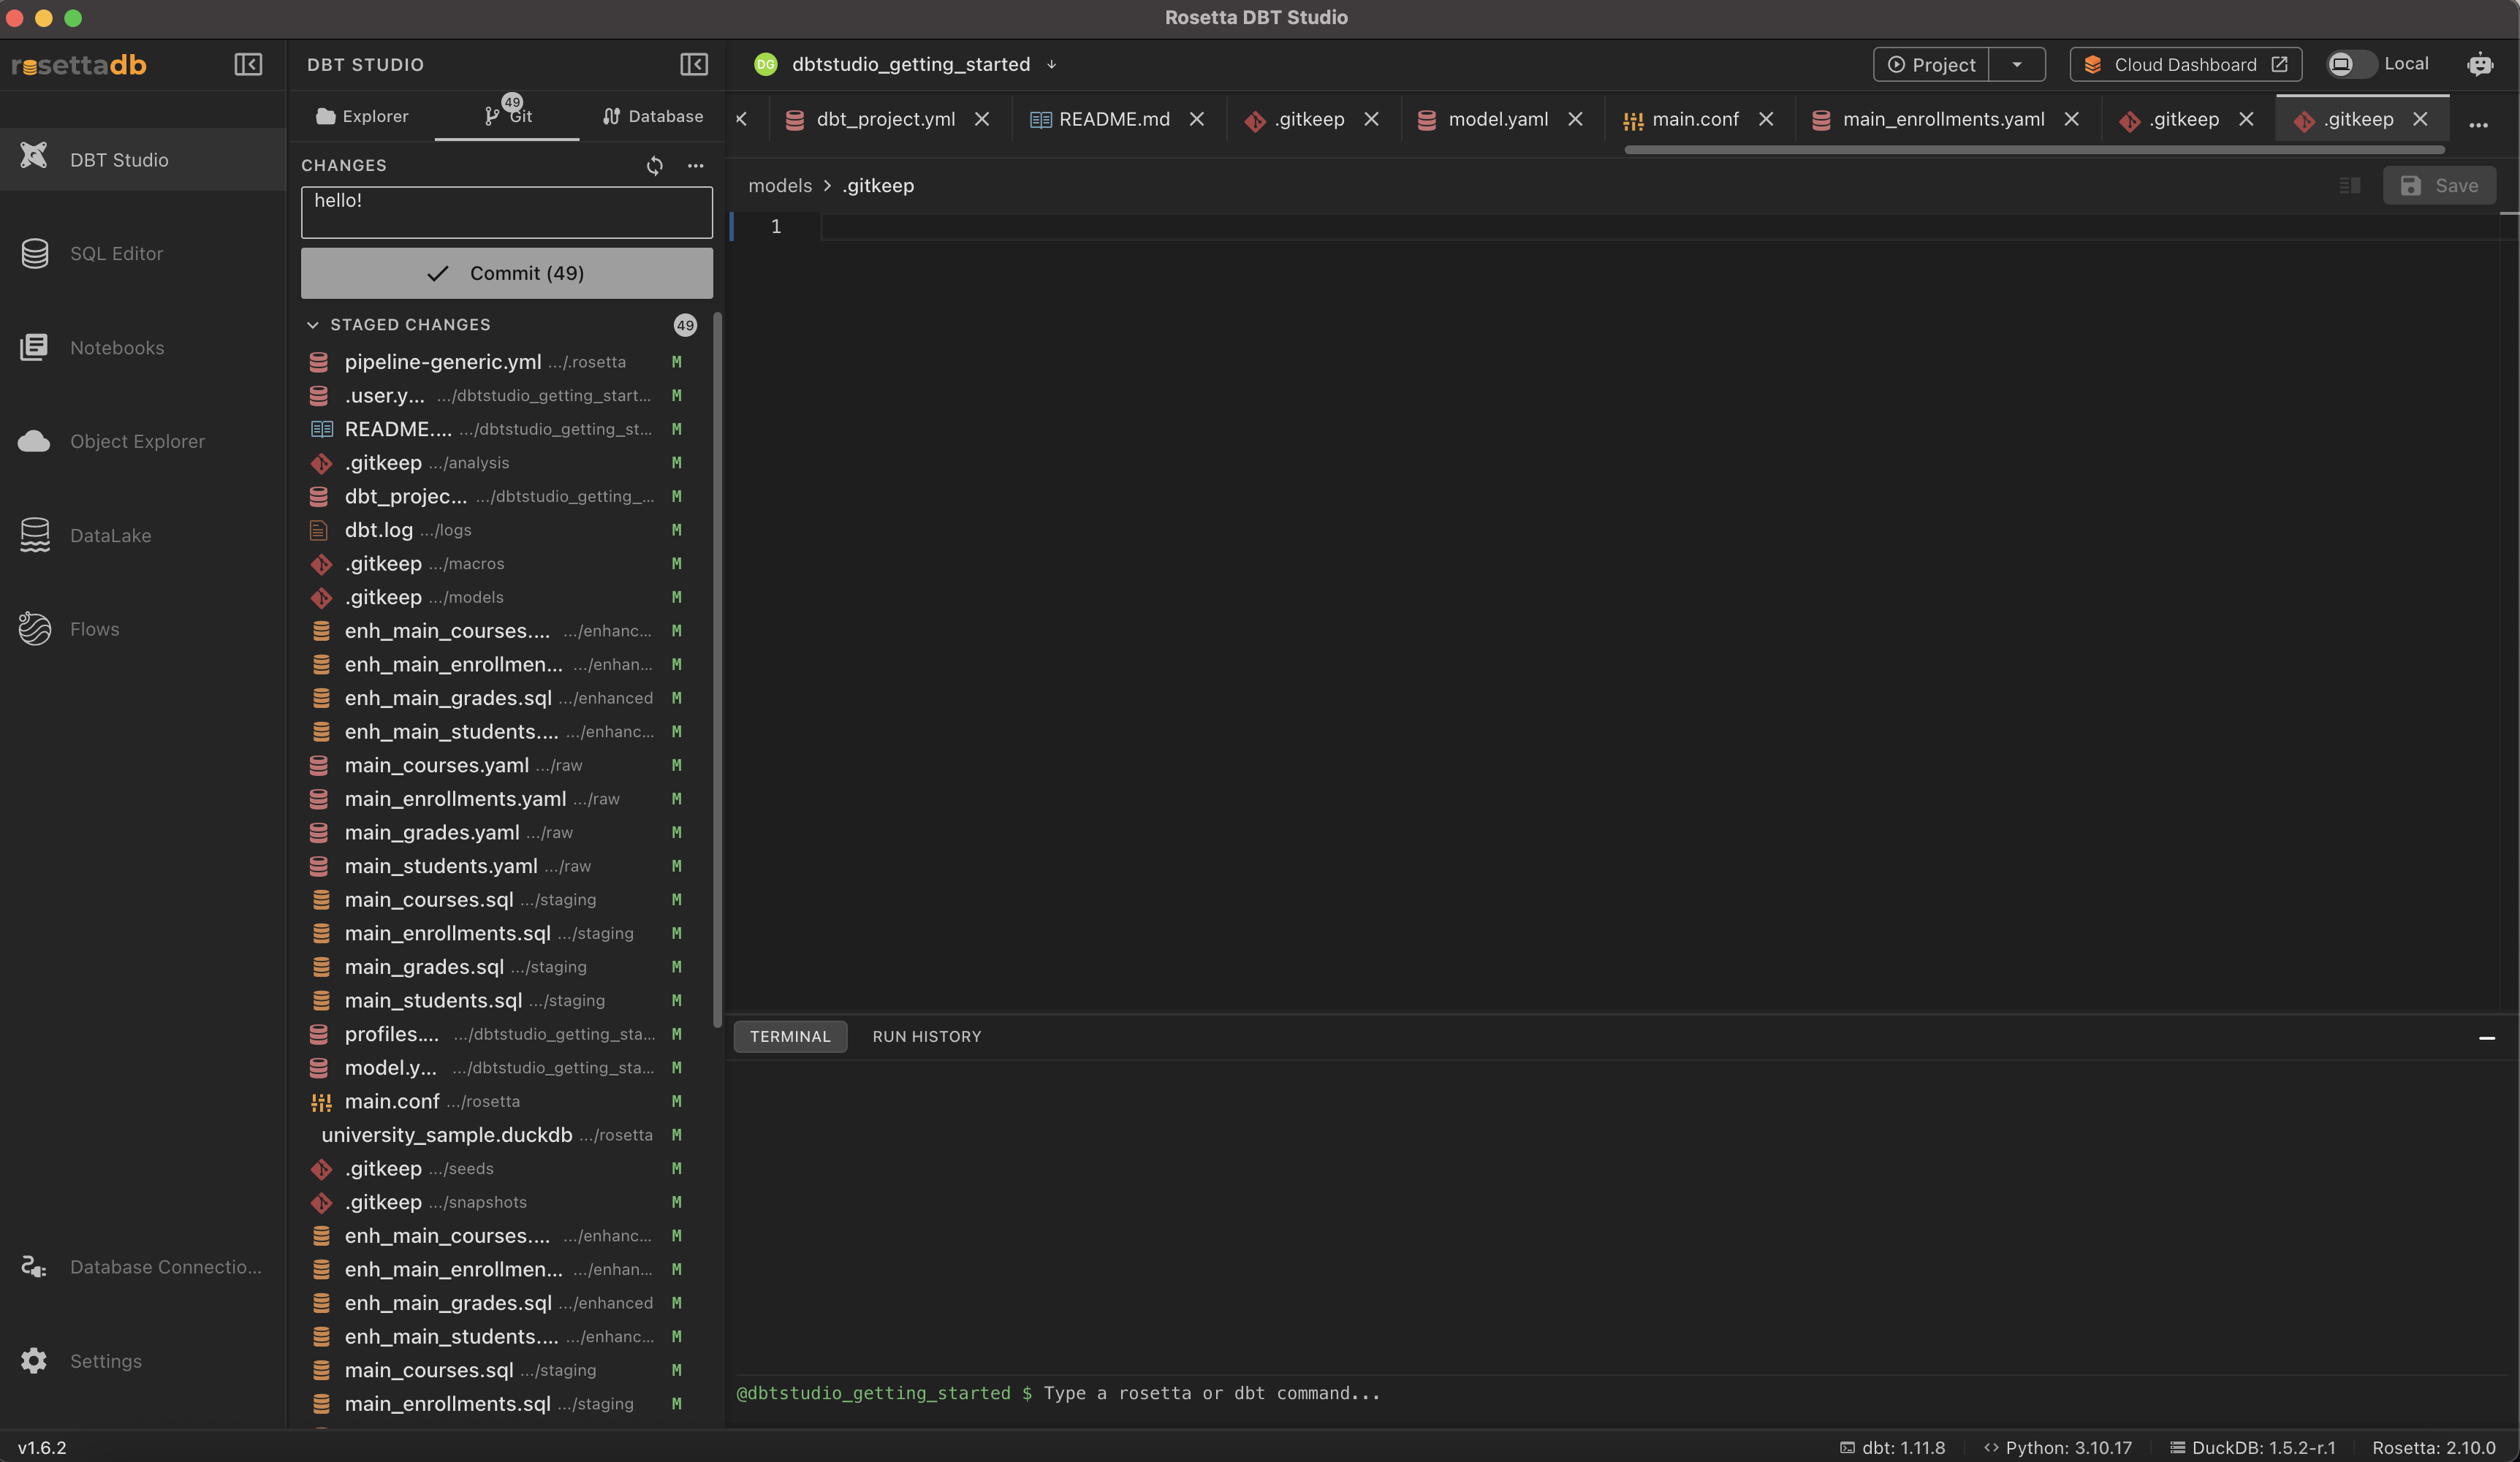
Task: Click the editor tab strip scrollbar
Action: [x=2034, y=150]
